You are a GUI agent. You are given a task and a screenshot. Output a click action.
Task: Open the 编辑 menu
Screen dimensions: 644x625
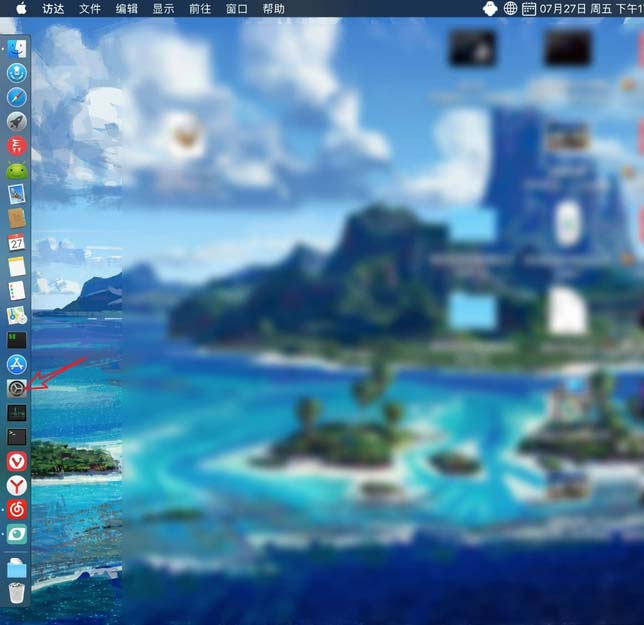click(x=126, y=9)
